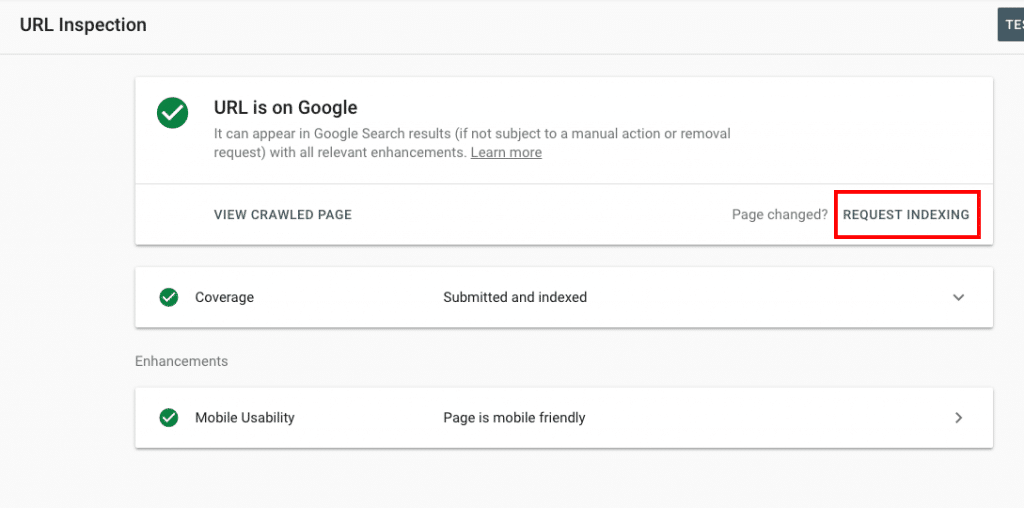Click the Coverage row label
The width and height of the screenshot is (1024, 508).
224,297
